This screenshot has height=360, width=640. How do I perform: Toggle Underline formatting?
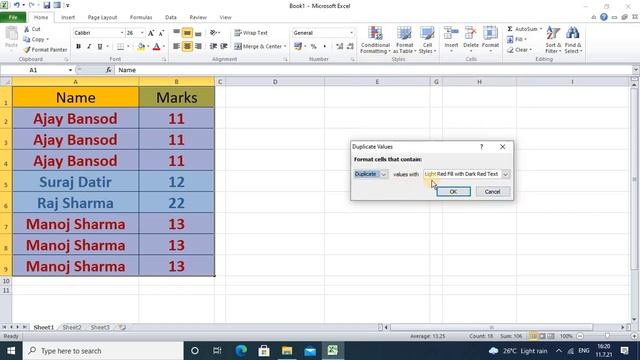click(x=100, y=47)
